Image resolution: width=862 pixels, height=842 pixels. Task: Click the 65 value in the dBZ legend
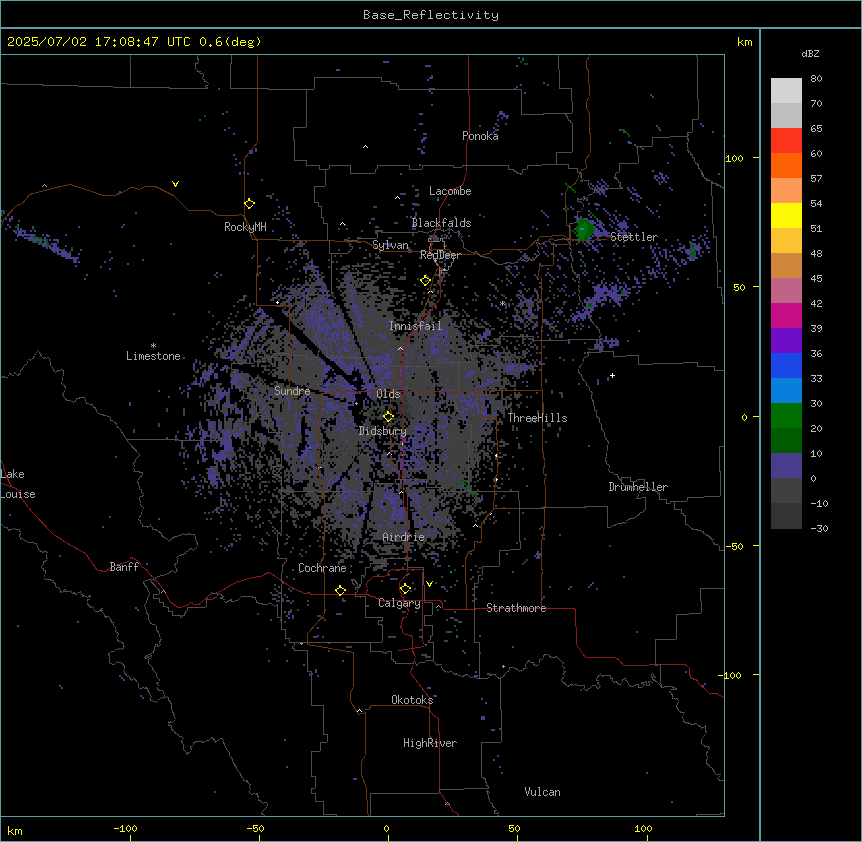[816, 129]
